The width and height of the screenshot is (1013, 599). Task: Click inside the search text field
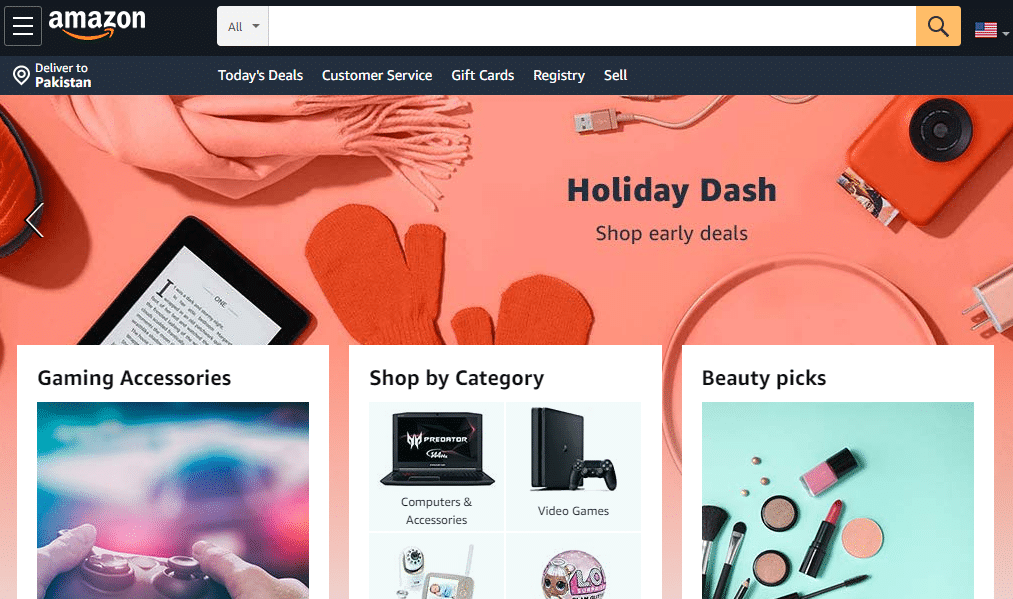[592, 26]
